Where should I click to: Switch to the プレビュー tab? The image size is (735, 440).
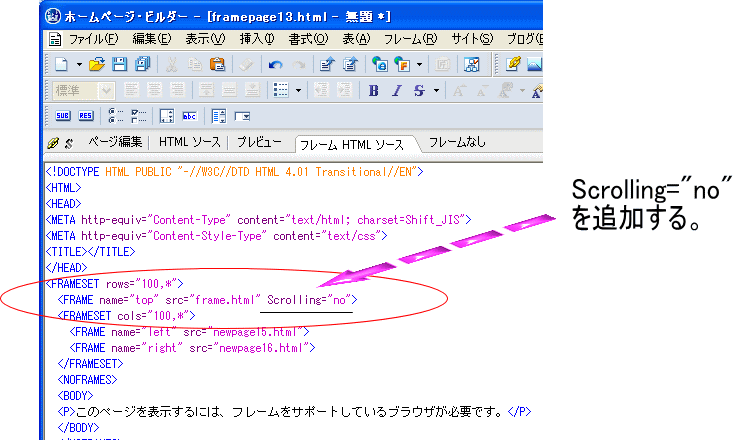tap(259, 142)
